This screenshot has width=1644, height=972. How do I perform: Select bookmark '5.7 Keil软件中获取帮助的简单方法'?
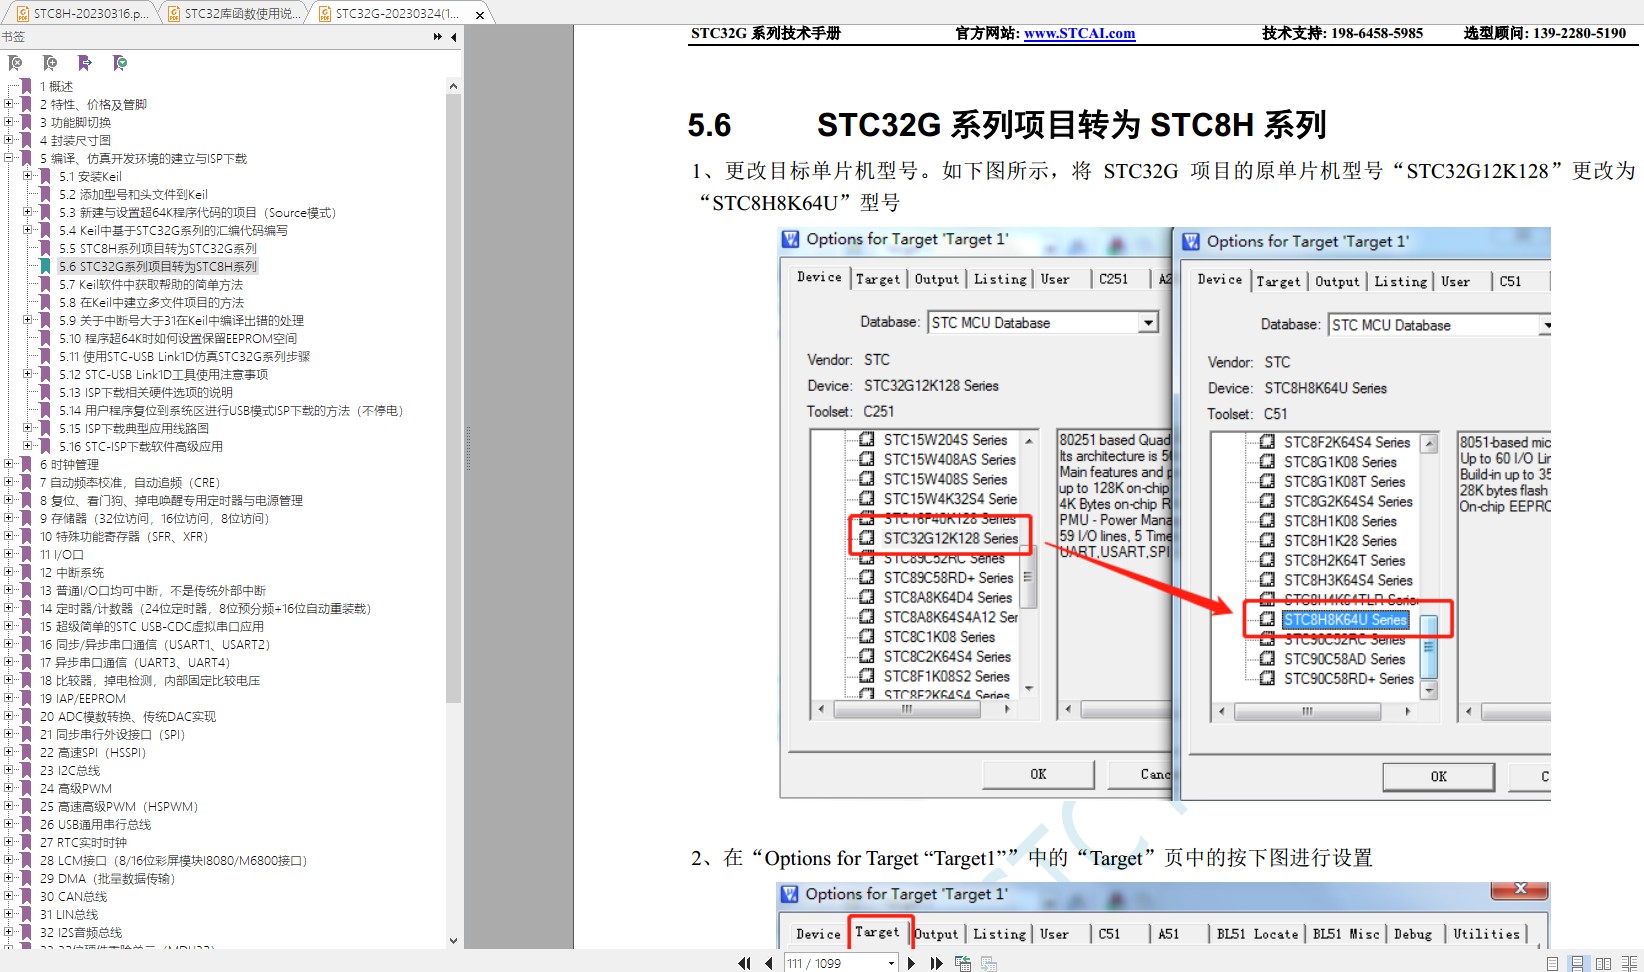(150, 284)
